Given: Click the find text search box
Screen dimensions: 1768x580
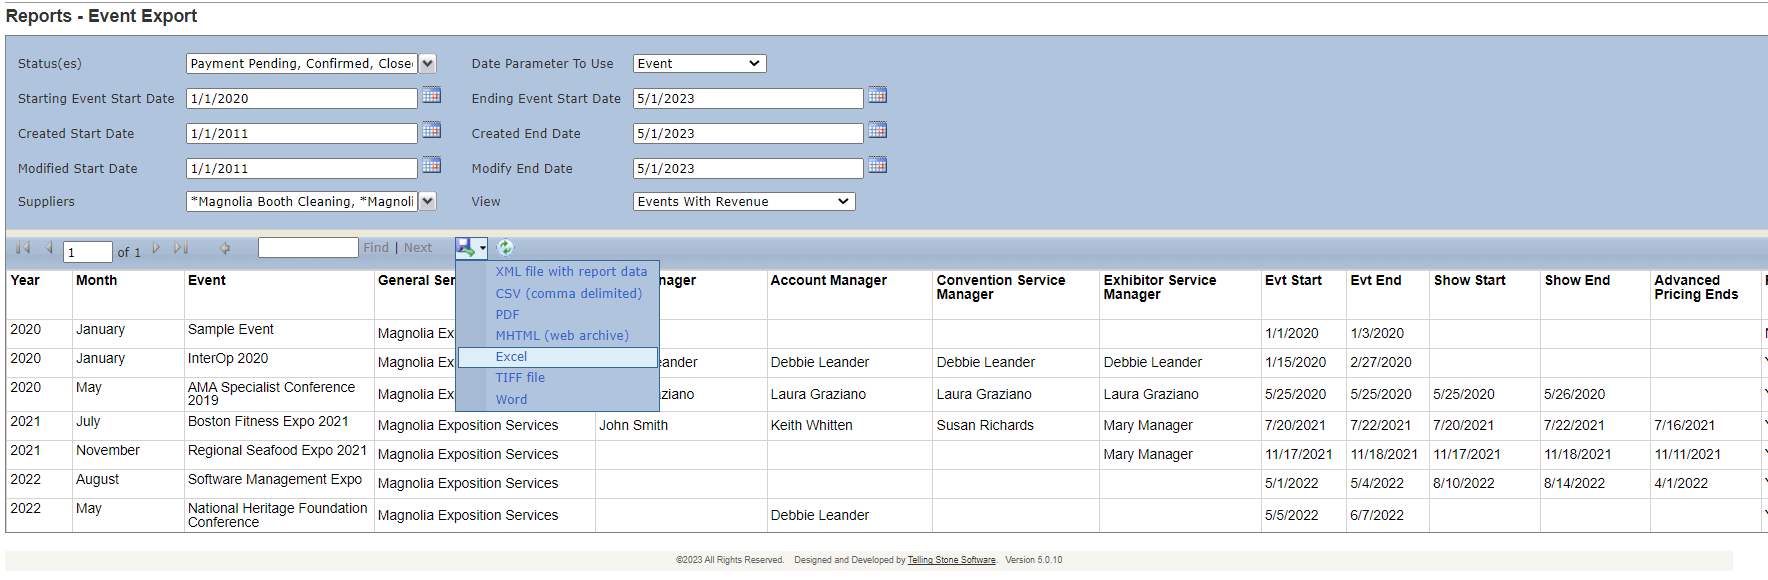Looking at the screenshot, I should pos(308,248).
